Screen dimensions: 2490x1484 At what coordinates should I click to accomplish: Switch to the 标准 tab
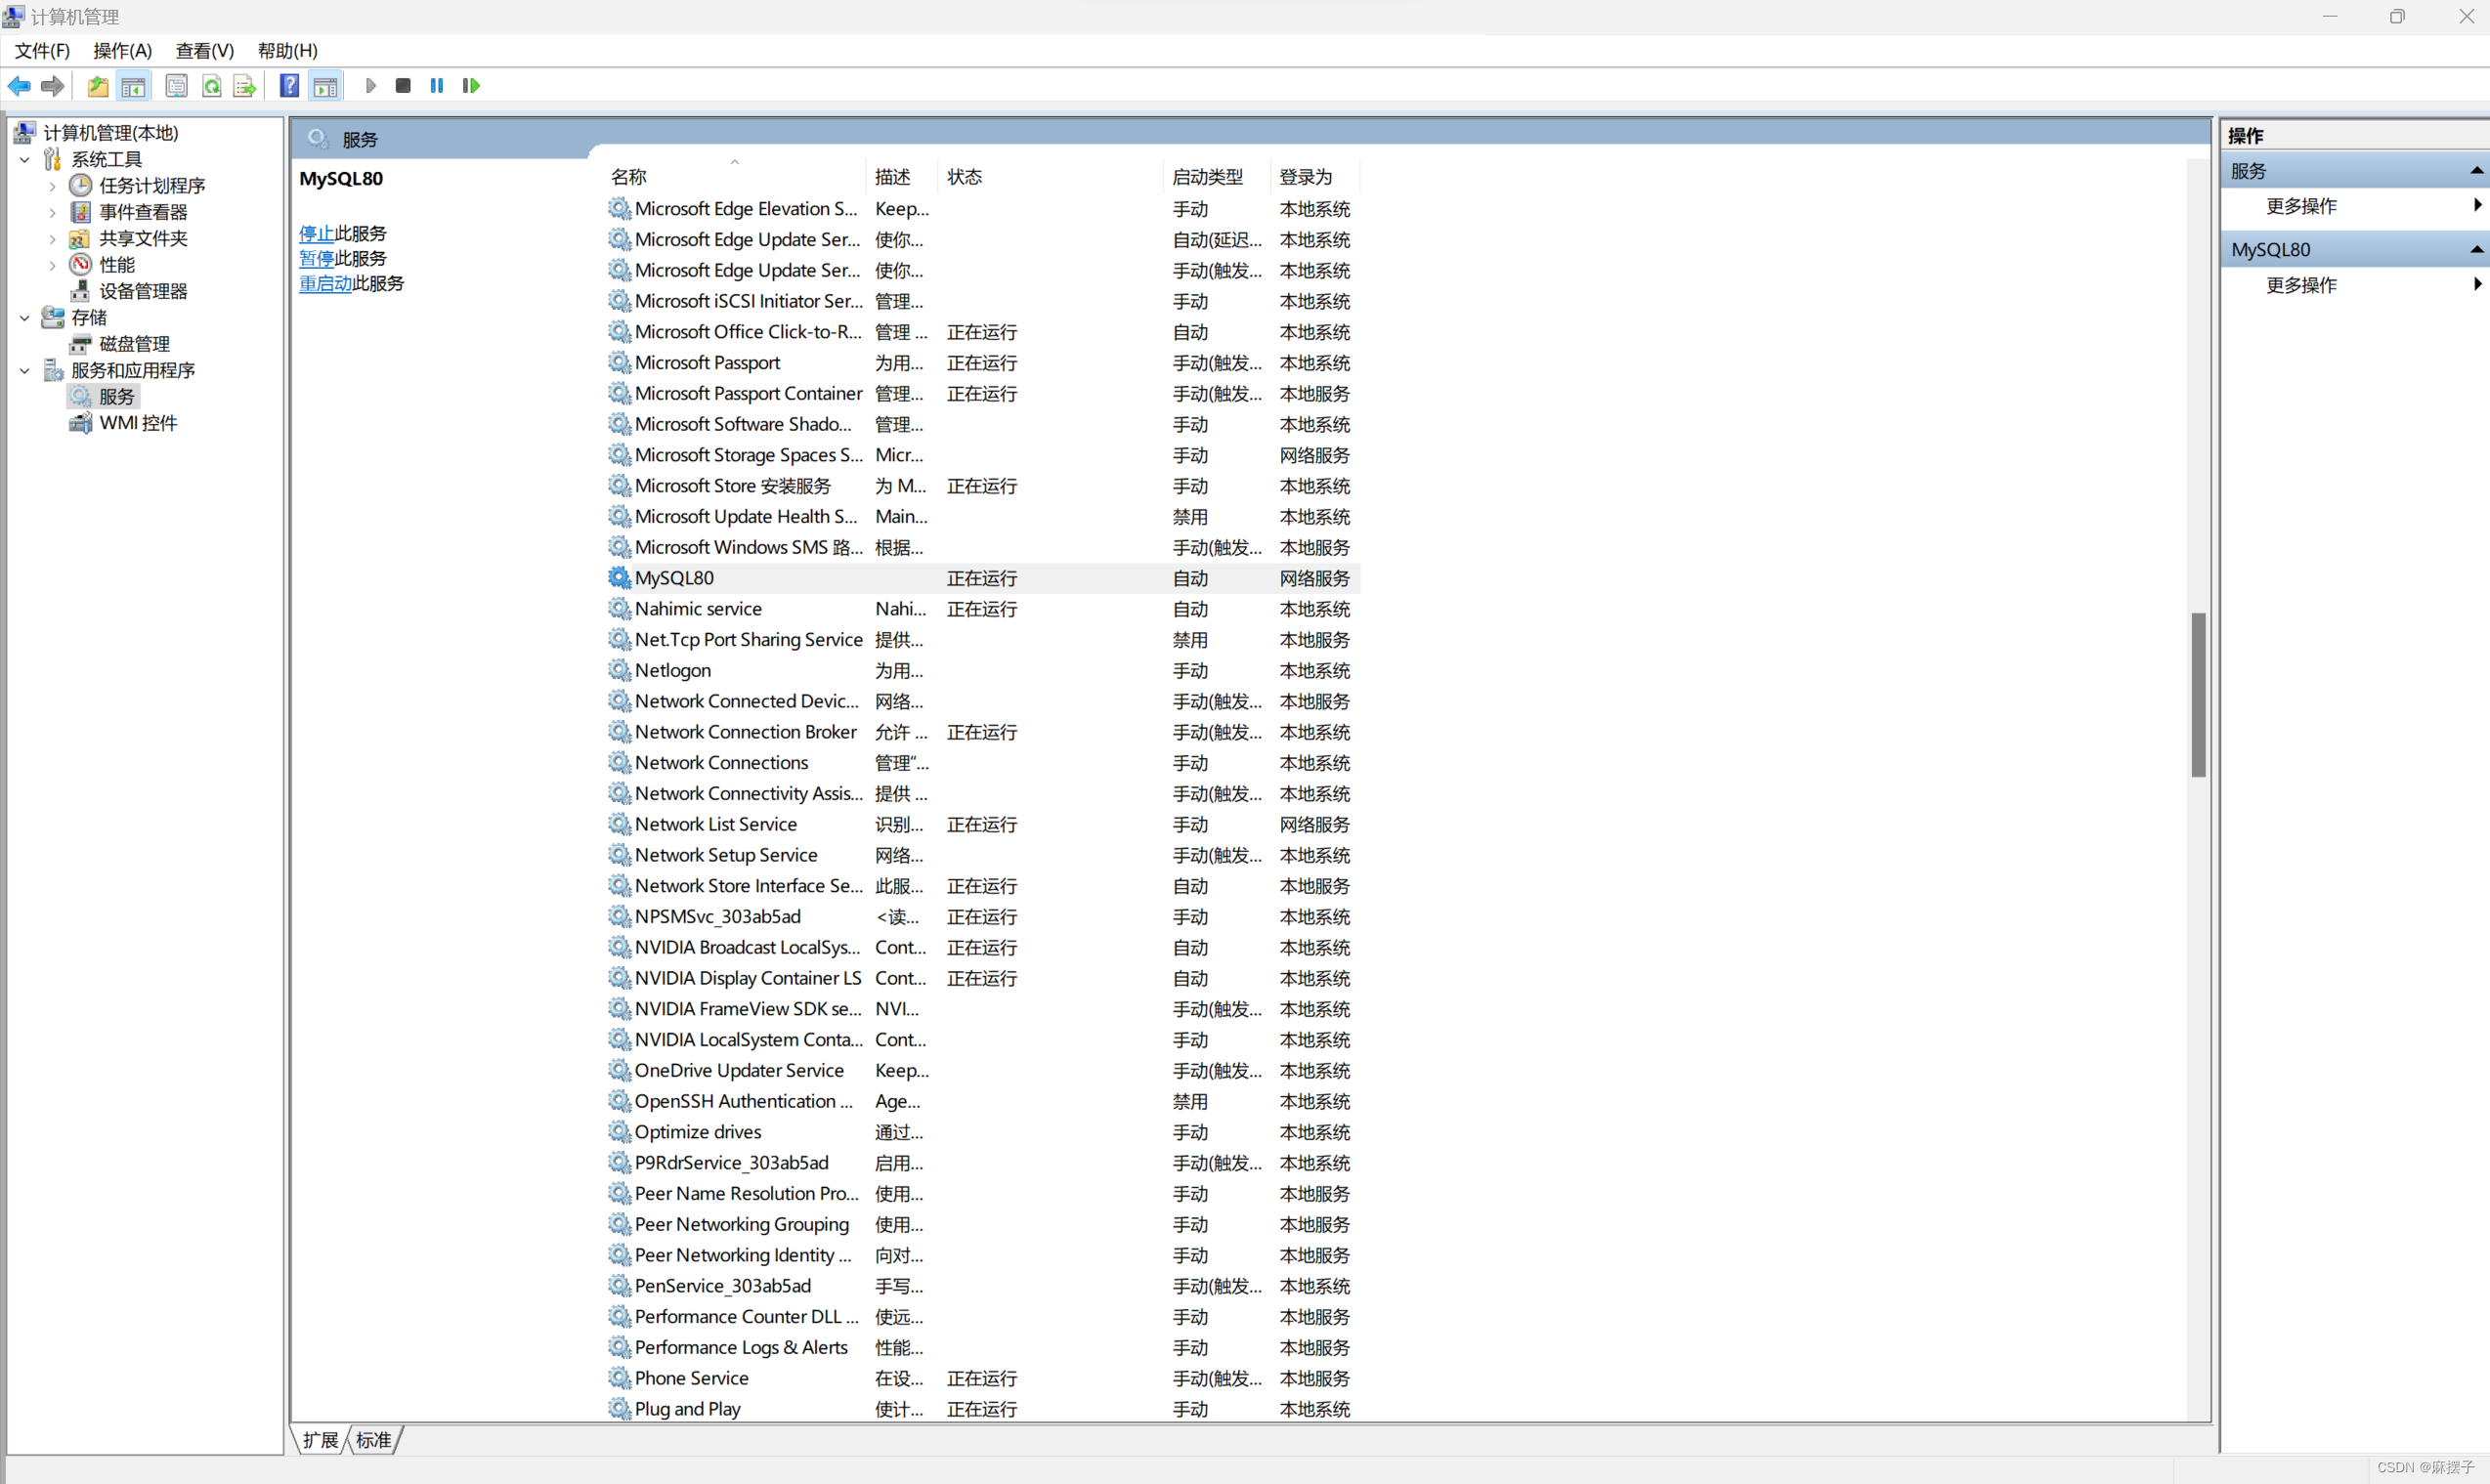[374, 1440]
